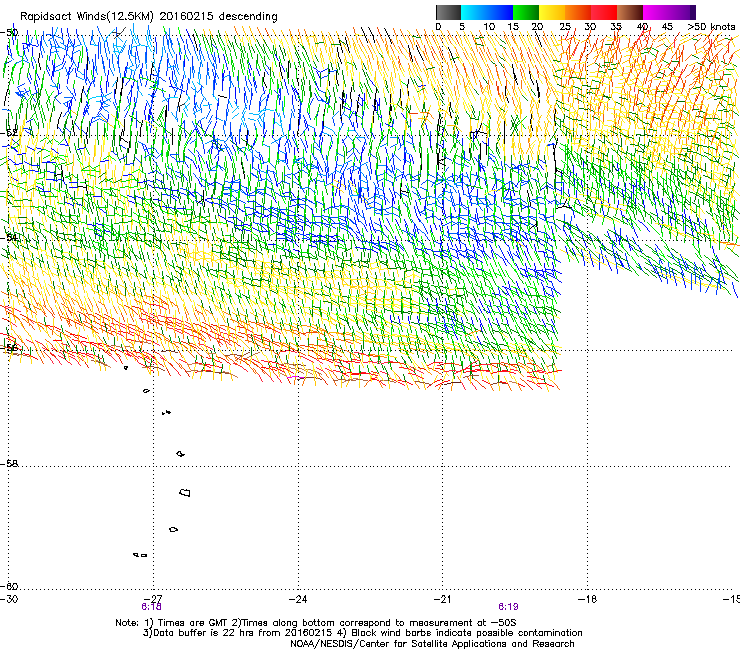
Task: Click the '-24' longitude axis label
Action: click(x=298, y=599)
